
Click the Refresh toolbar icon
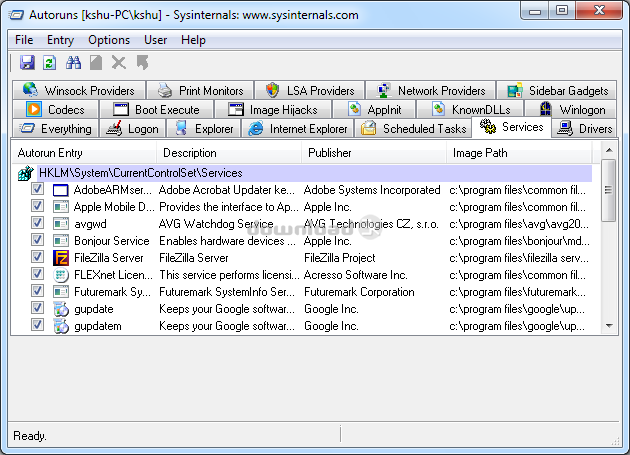tap(49, 63)
